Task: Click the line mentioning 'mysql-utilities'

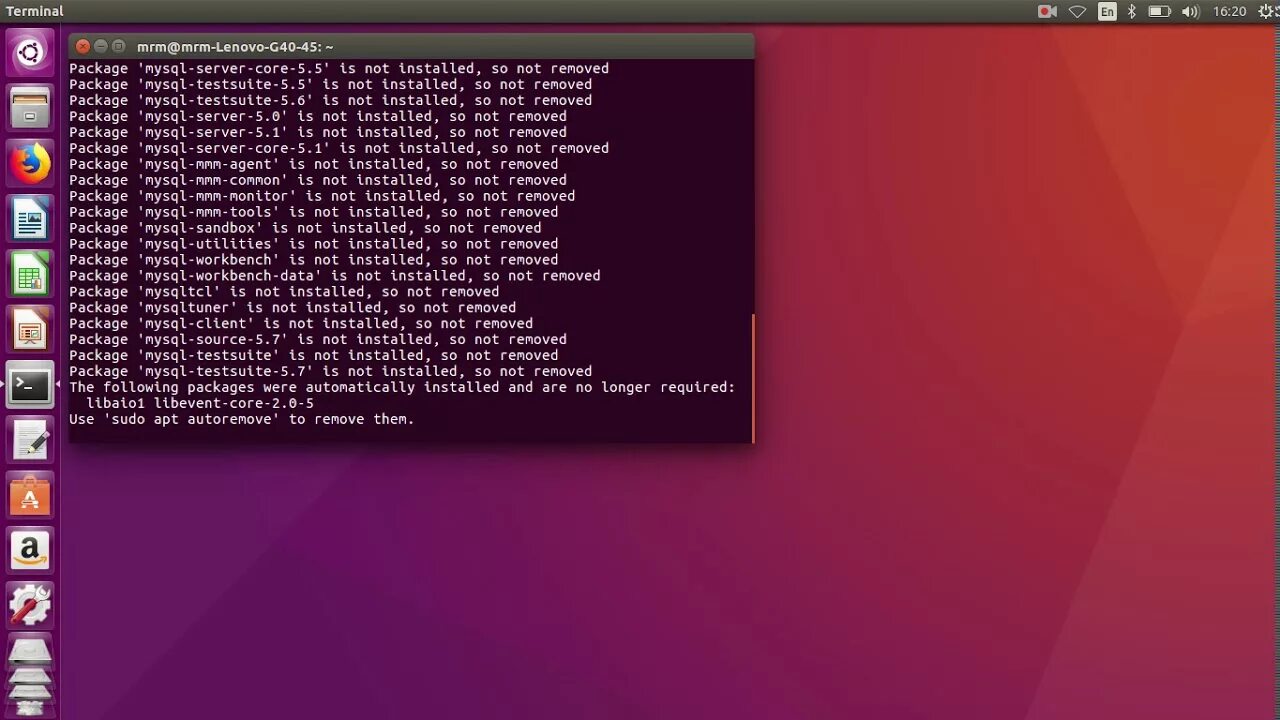Action: pyautogui.click(x=314, y=243)
